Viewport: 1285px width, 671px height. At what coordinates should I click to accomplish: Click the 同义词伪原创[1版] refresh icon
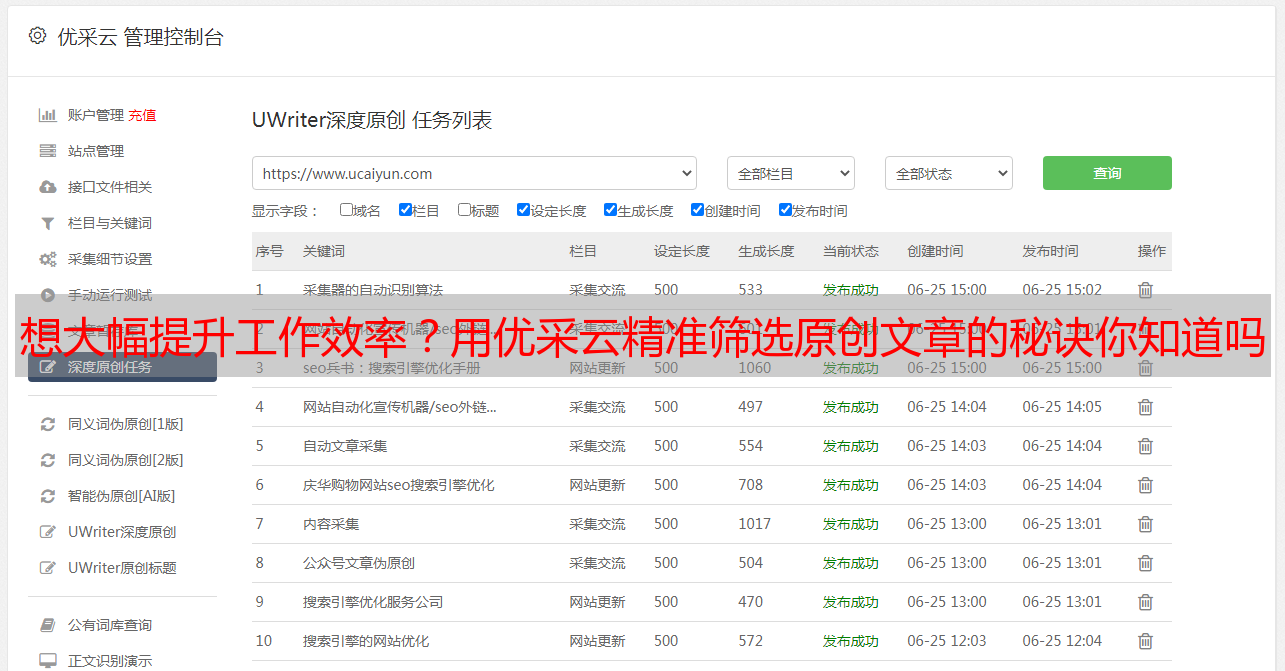[47, 424]
